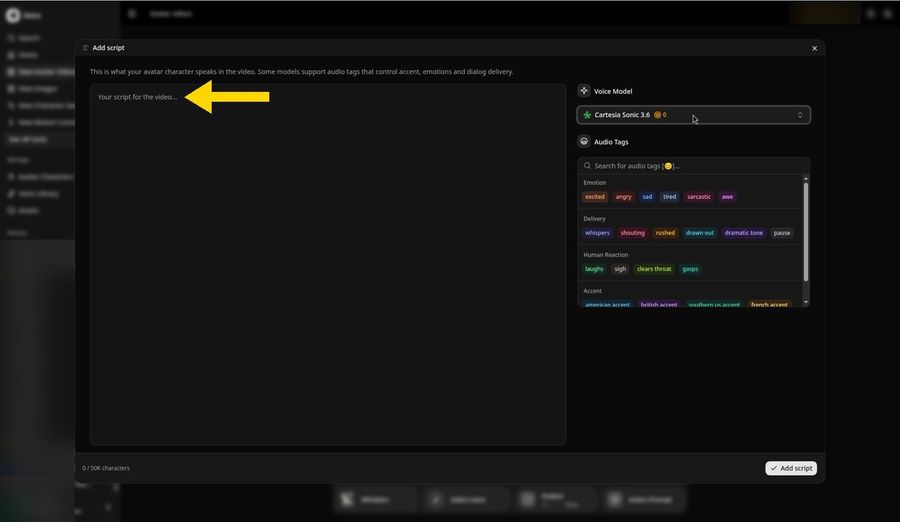
Task: Click the Delivery category label
Action: click(594, 219)
